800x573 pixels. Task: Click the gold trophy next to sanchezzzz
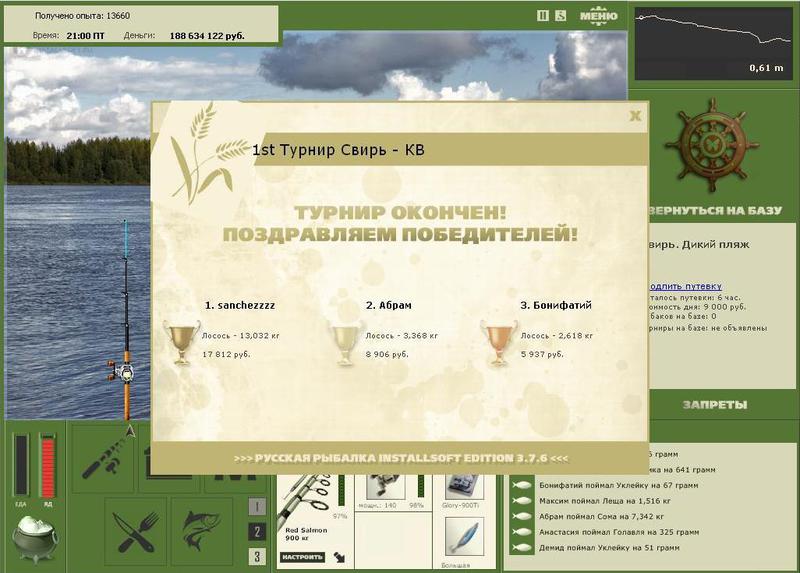pos(181,342)
